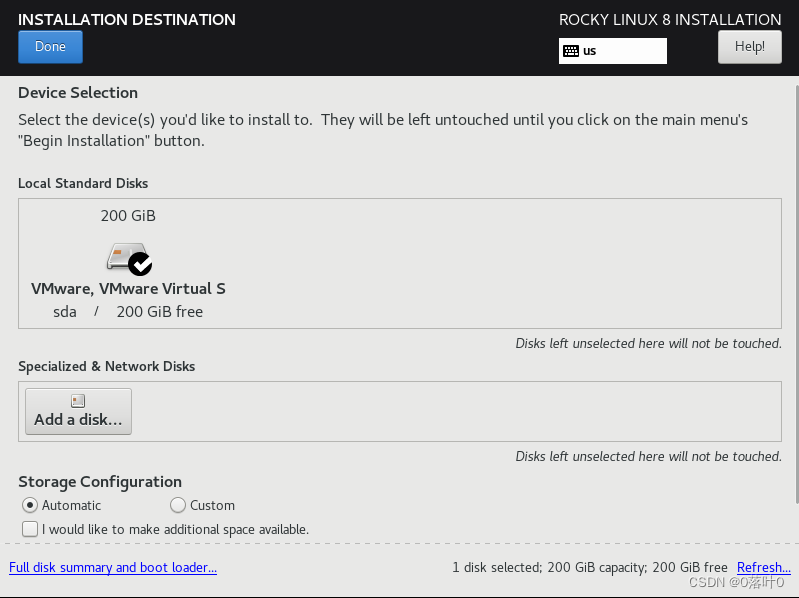Open the Help! button
Viewport: 799px width, 598px height.
tap(750, 47)
